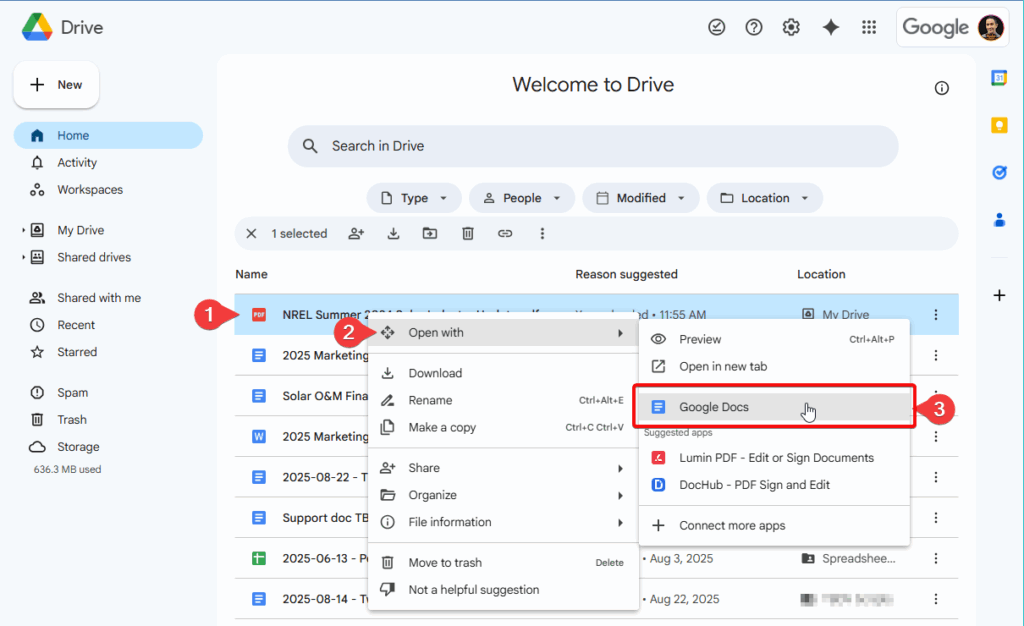Open the Location filter dropdown
1024x626 pixels.
pos(765,198)
